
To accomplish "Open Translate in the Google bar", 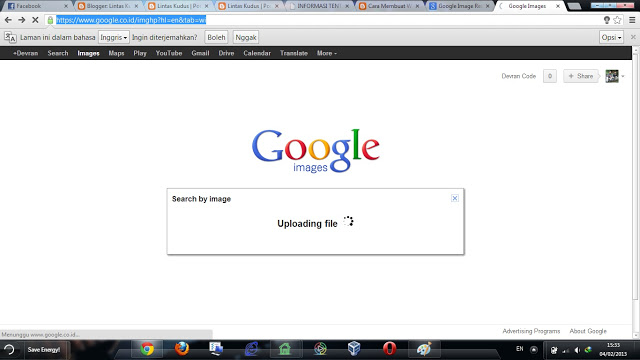I will click(x=294, y=53).
